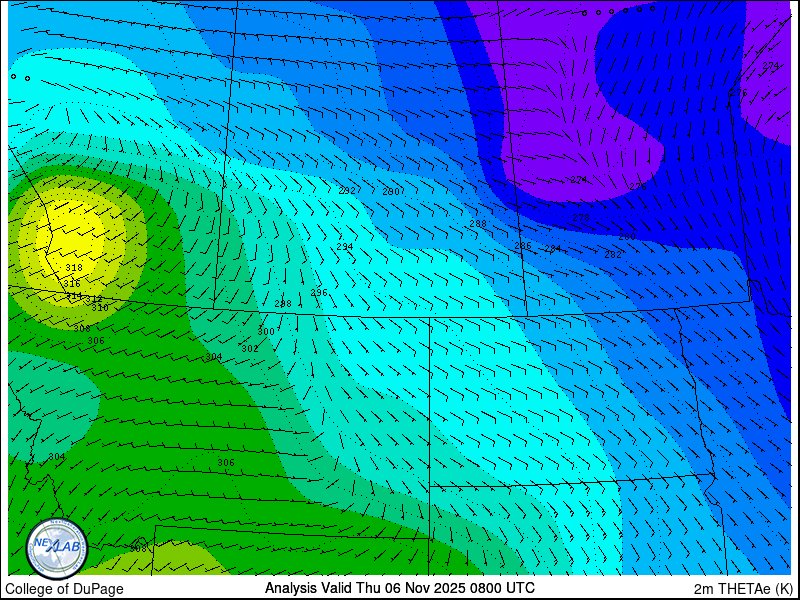
Task: Click the 300 contour label
Action: click(266, 332)
